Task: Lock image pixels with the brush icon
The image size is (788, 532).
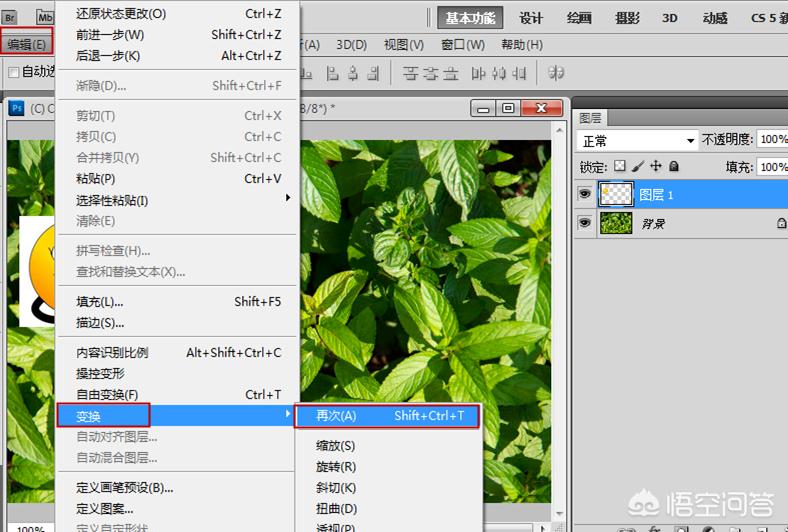Action: (638, 166)
